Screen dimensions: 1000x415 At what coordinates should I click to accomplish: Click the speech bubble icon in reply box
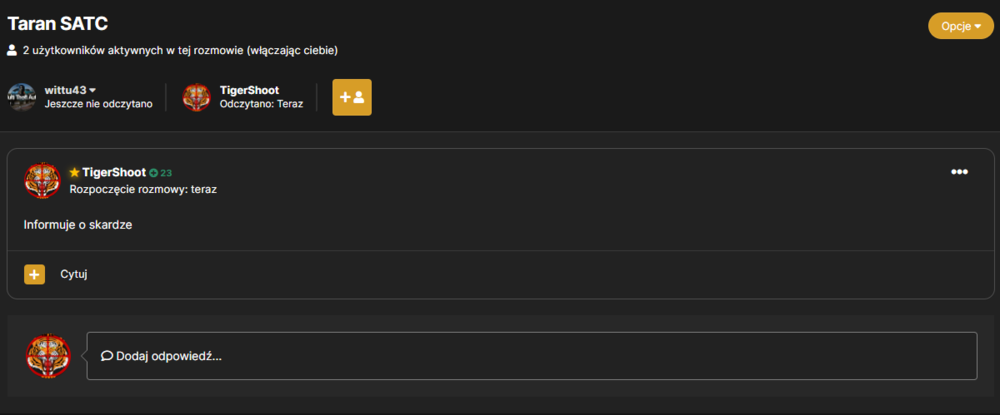107,356
